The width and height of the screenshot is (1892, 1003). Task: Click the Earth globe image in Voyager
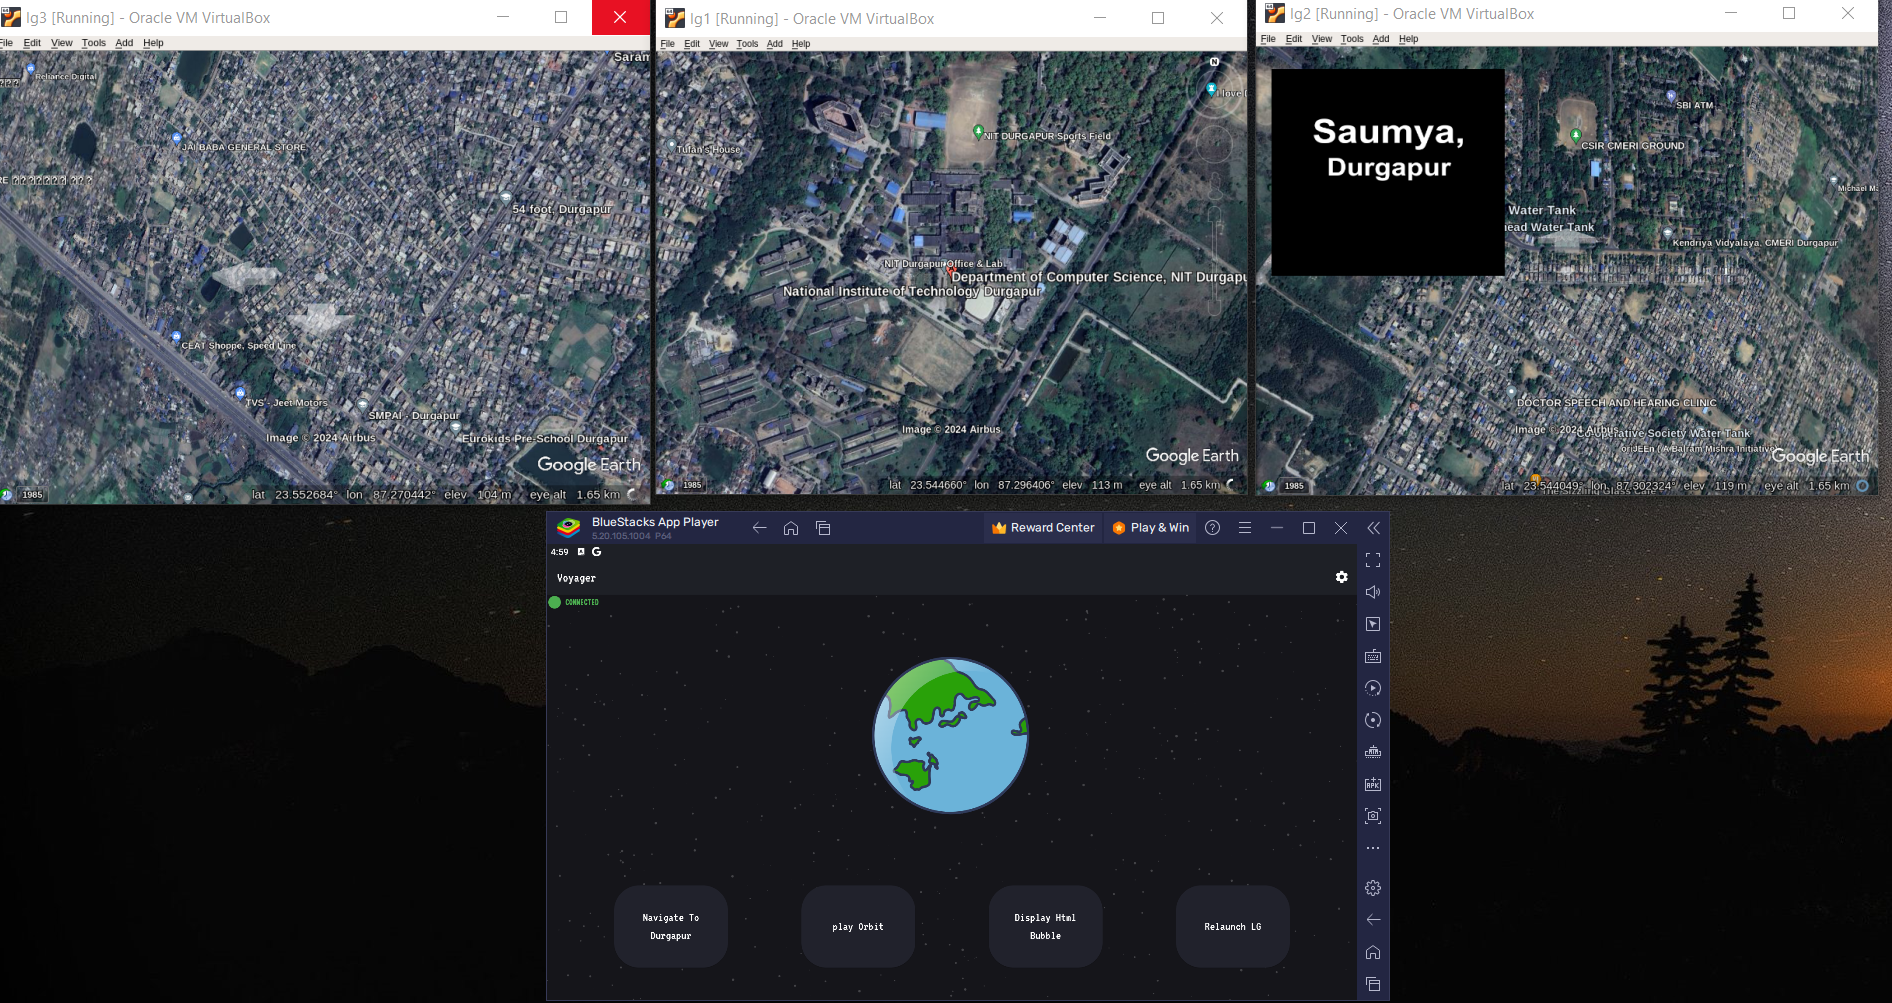coord(950,735)
